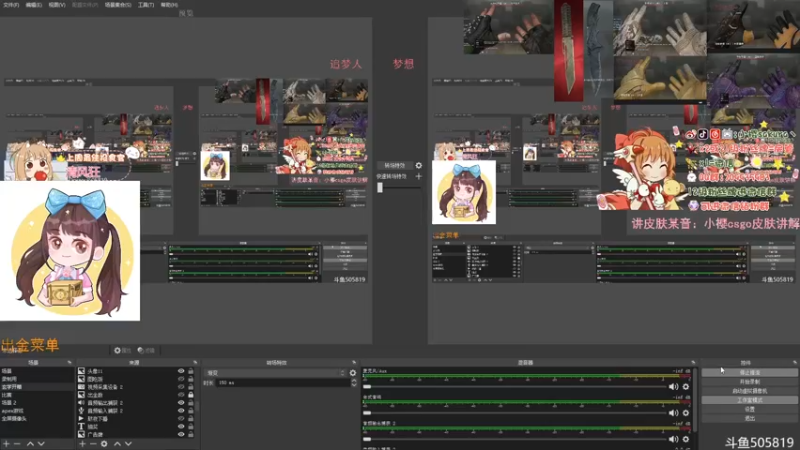Open source filters button below the preview
Viewport: 800px width, 450px height.
[146, 351]
